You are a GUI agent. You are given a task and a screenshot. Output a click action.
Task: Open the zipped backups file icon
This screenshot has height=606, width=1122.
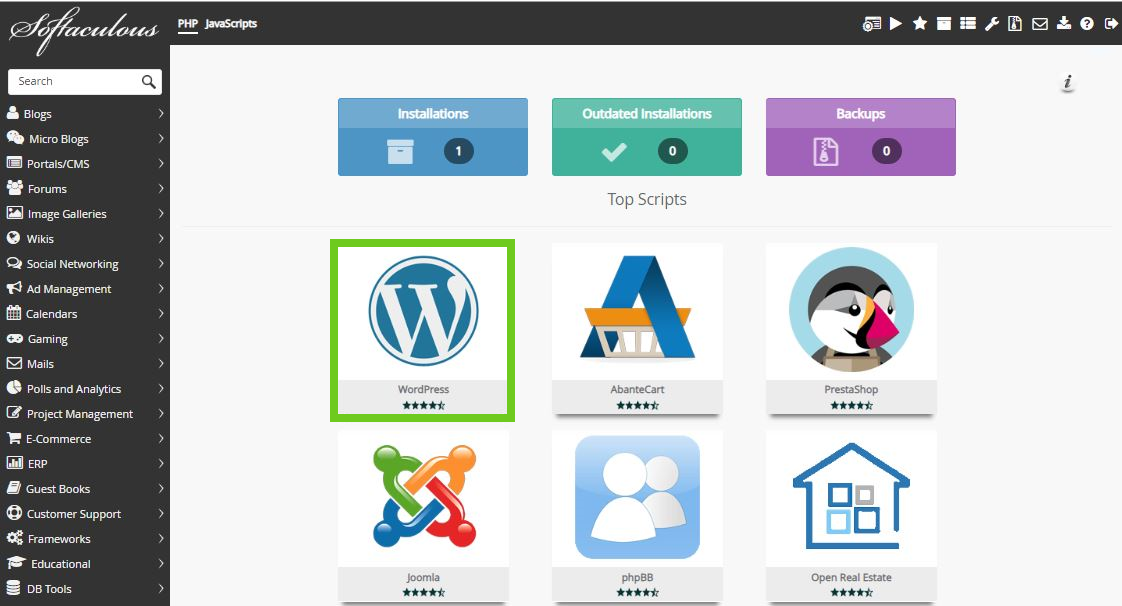click(1015, 24)
